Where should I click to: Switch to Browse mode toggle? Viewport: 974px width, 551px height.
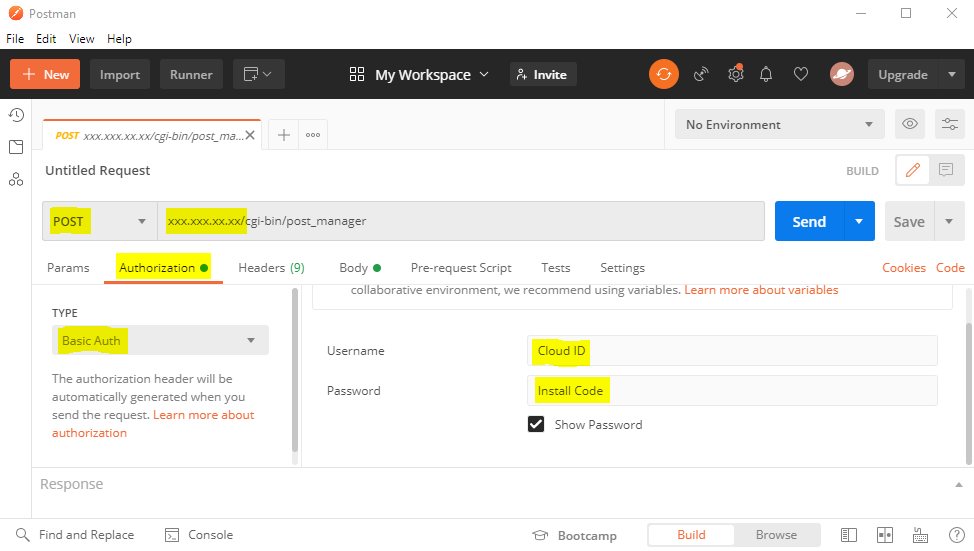776,535
